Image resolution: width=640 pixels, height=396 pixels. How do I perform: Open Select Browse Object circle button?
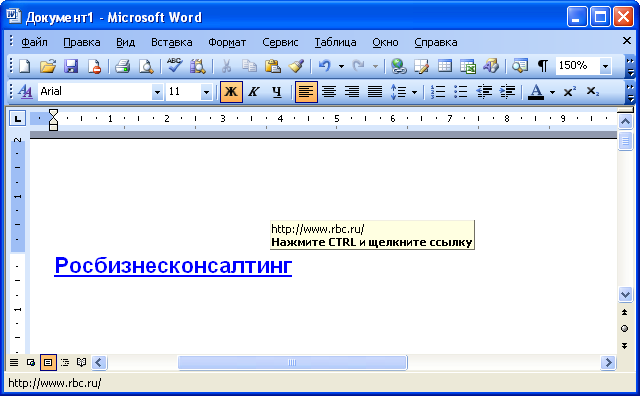(624, 329)
